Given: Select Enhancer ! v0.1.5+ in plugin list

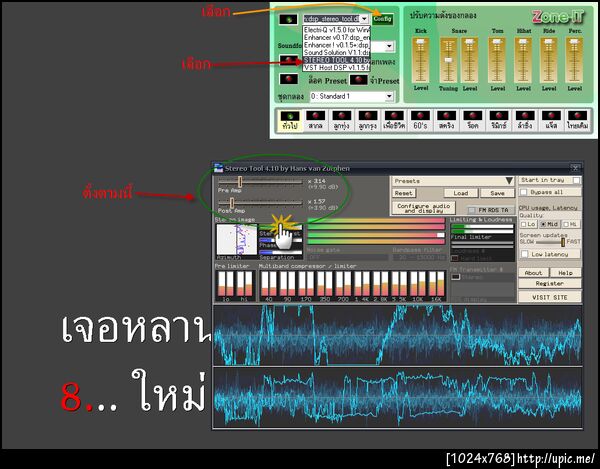Looking at the screenshot, I should coord(337,45).
